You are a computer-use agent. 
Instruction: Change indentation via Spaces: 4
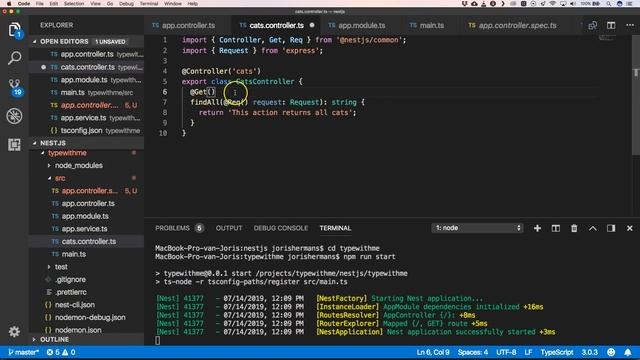(473, 352)
